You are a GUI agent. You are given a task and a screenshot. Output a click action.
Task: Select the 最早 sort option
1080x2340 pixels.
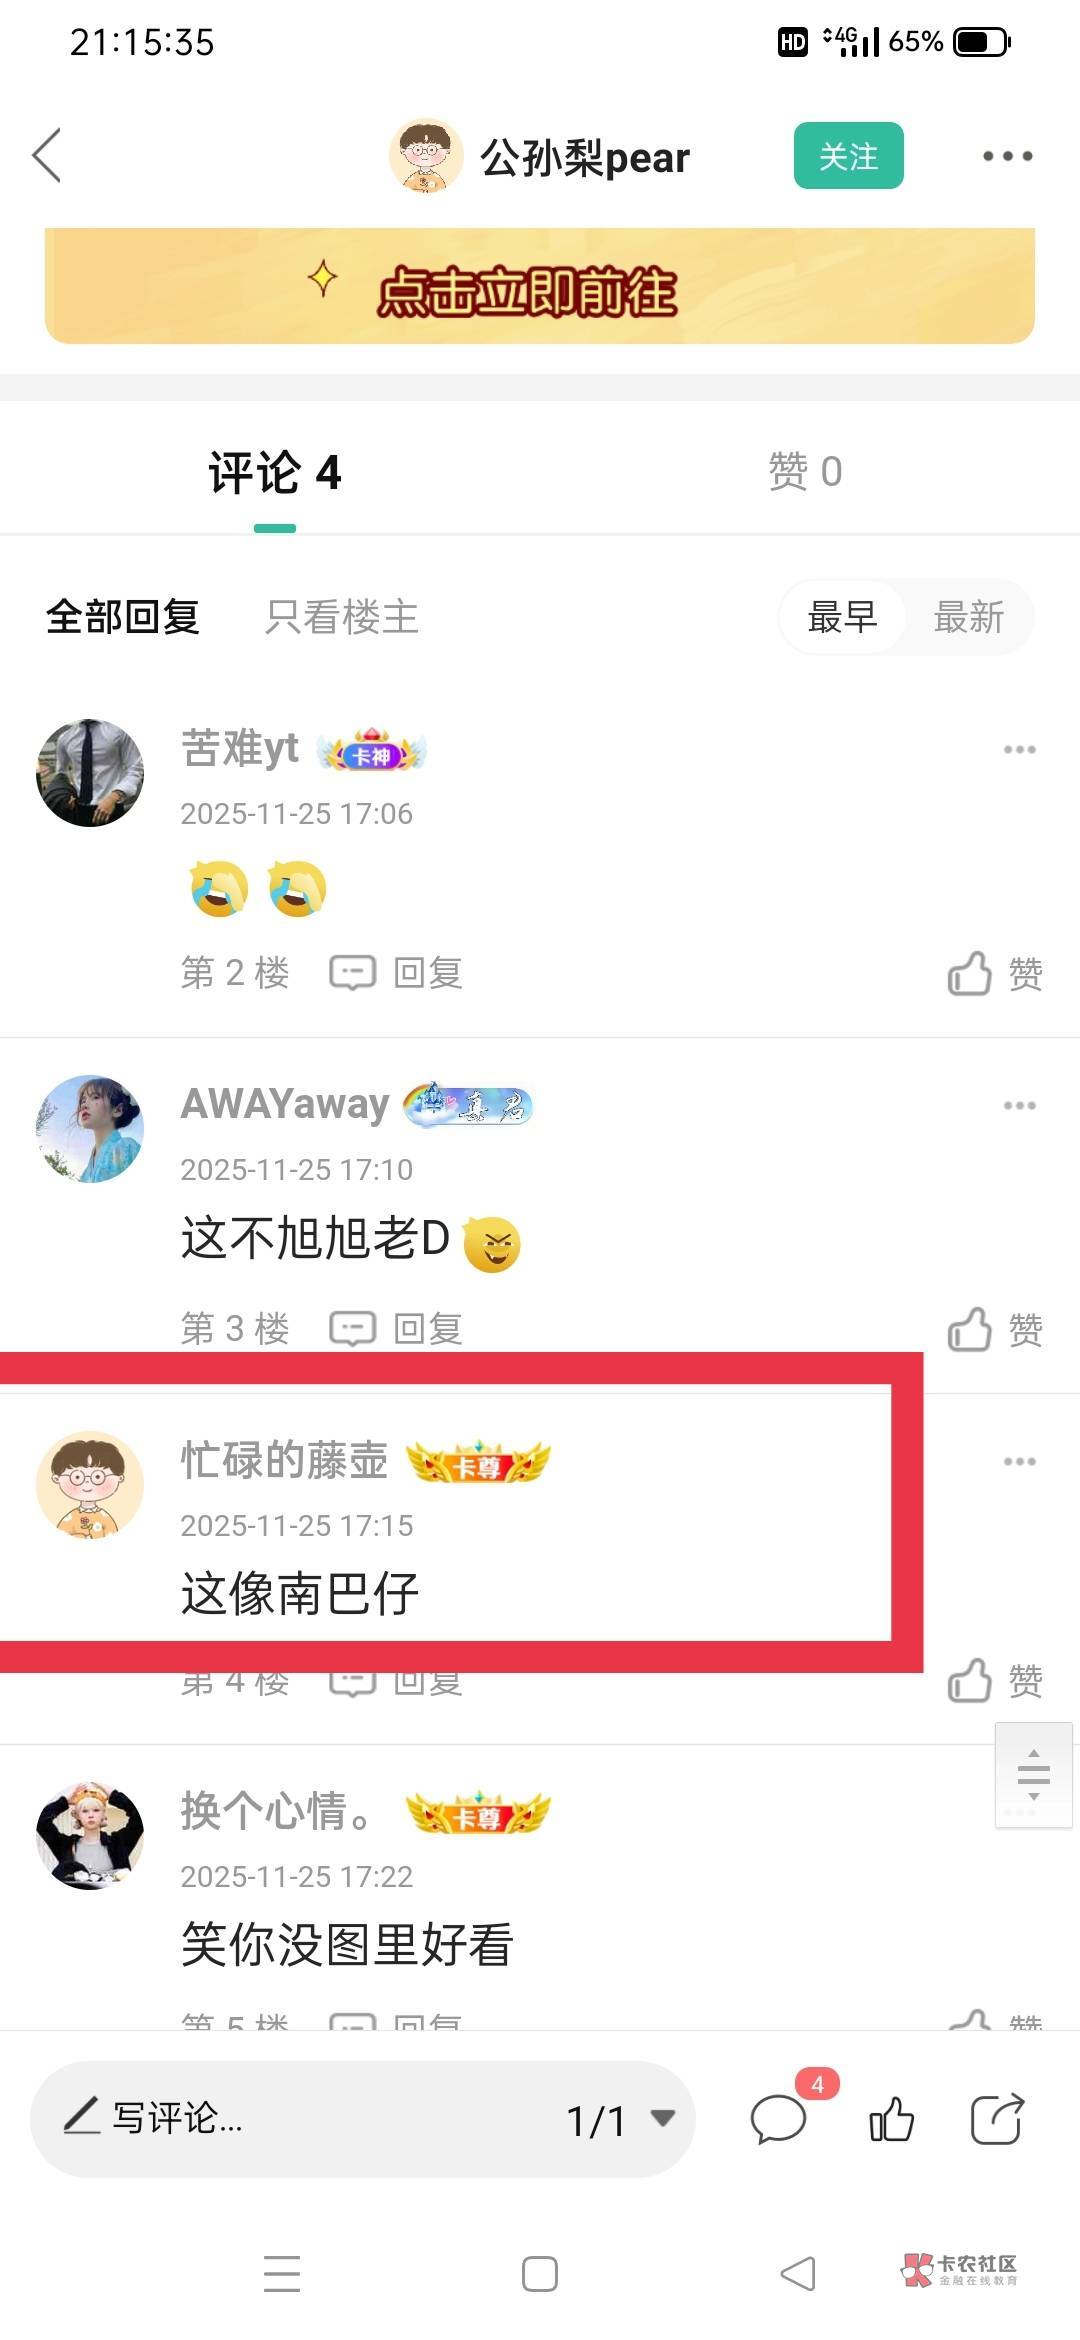842,617
